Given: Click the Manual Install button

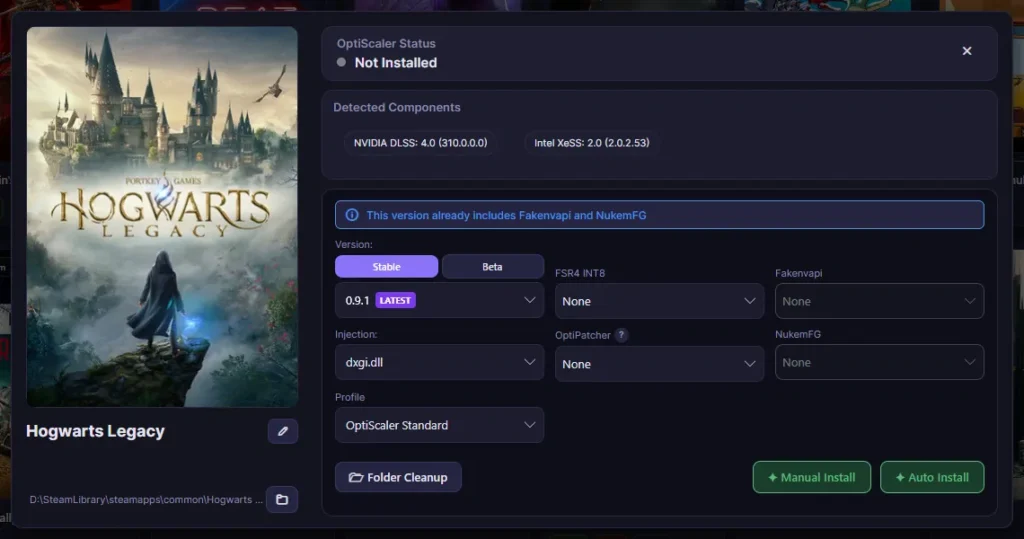Looking at the screenshot, I should pos(812,478).
